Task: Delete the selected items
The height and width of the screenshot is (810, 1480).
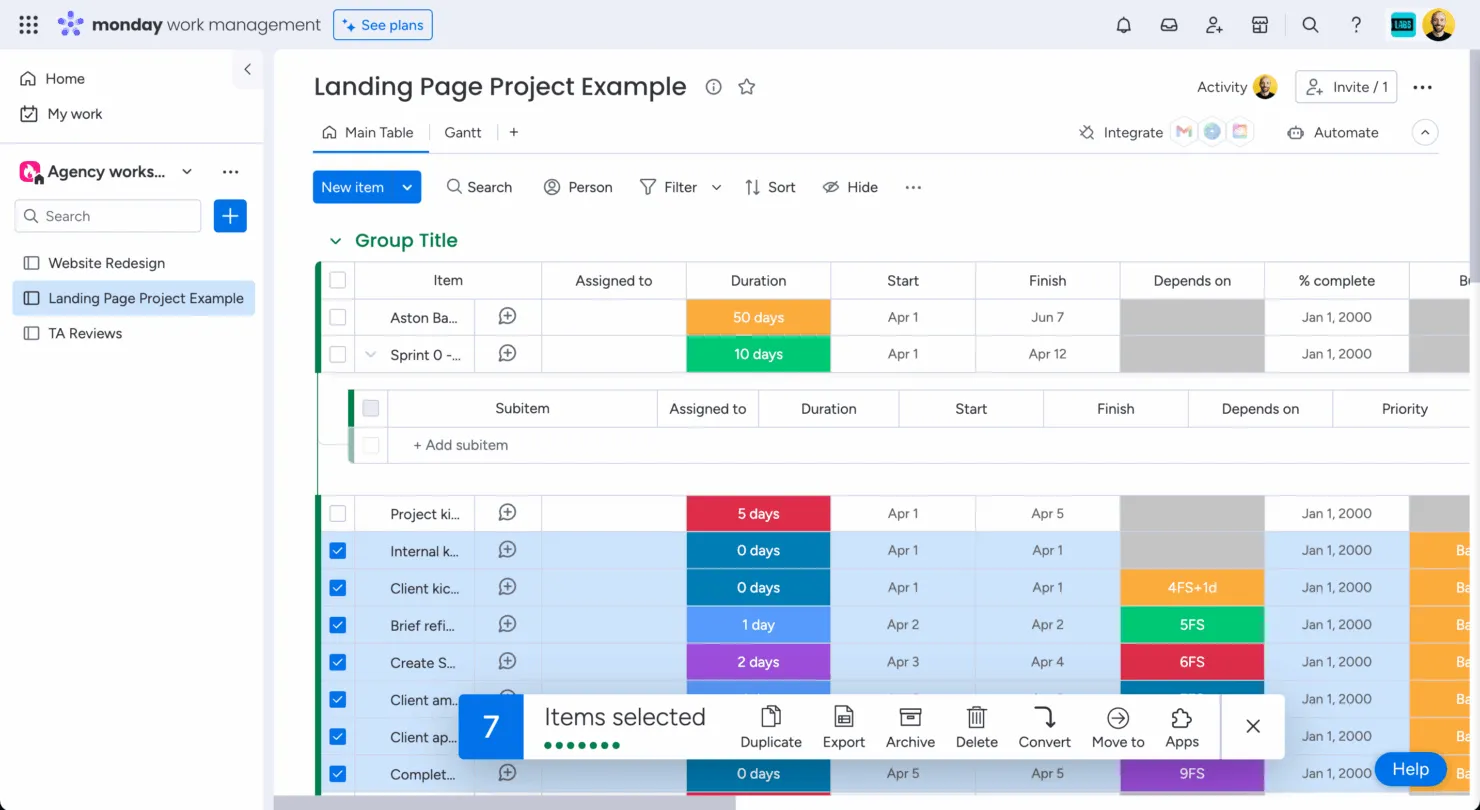Action: [976, 726]
